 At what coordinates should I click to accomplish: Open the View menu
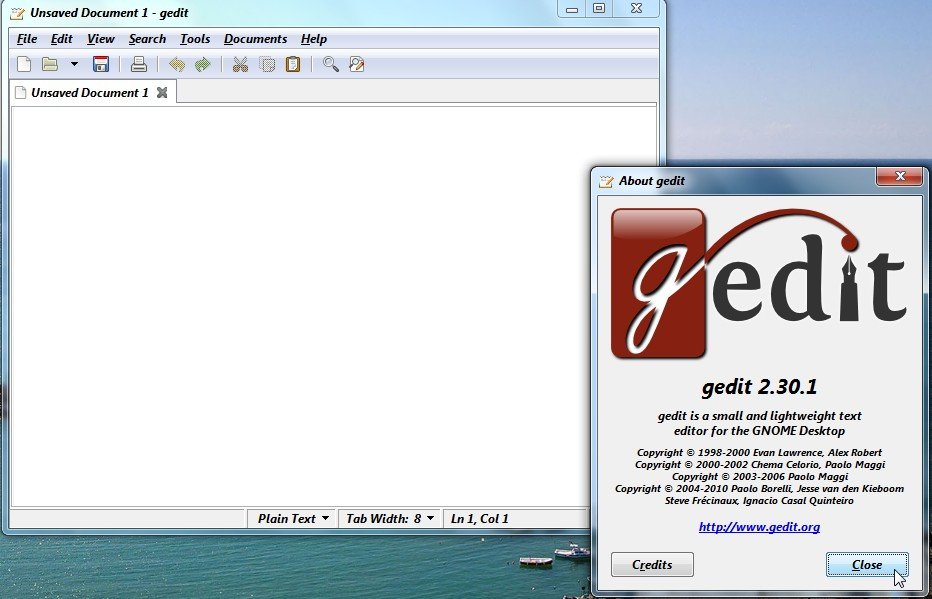click(x=100, y=39)
